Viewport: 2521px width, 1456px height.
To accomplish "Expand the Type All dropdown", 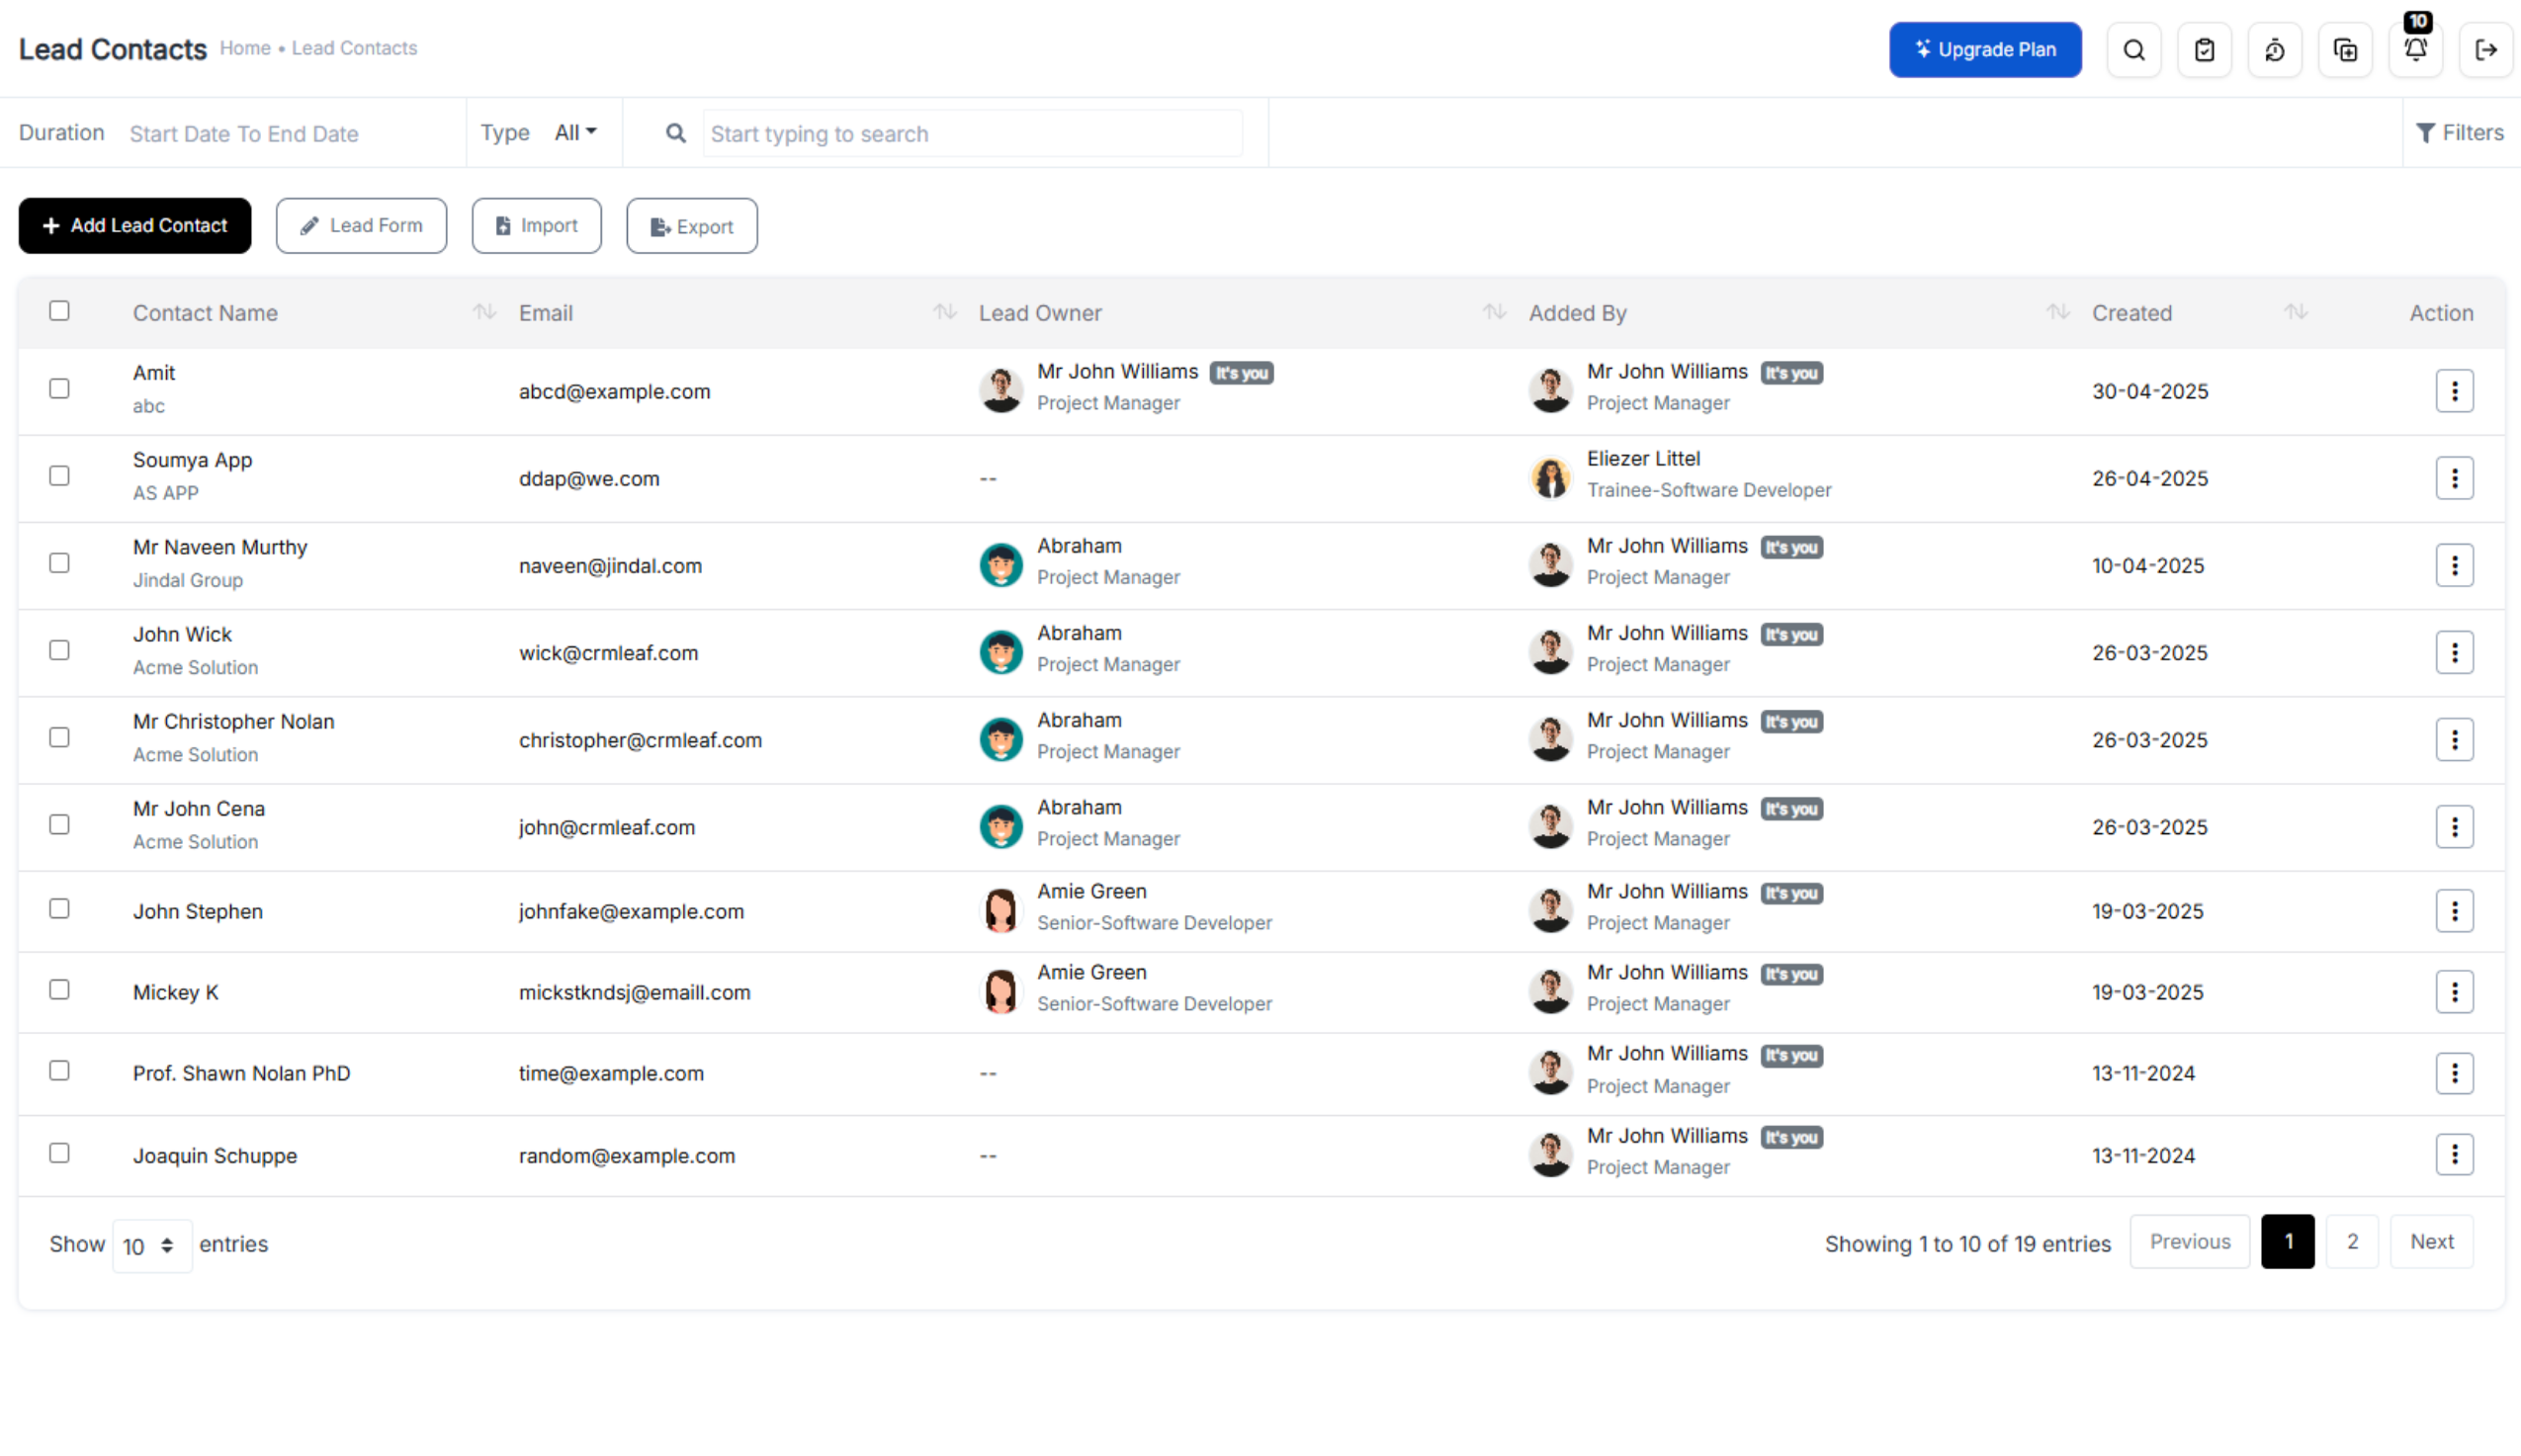I will [575, 133].
